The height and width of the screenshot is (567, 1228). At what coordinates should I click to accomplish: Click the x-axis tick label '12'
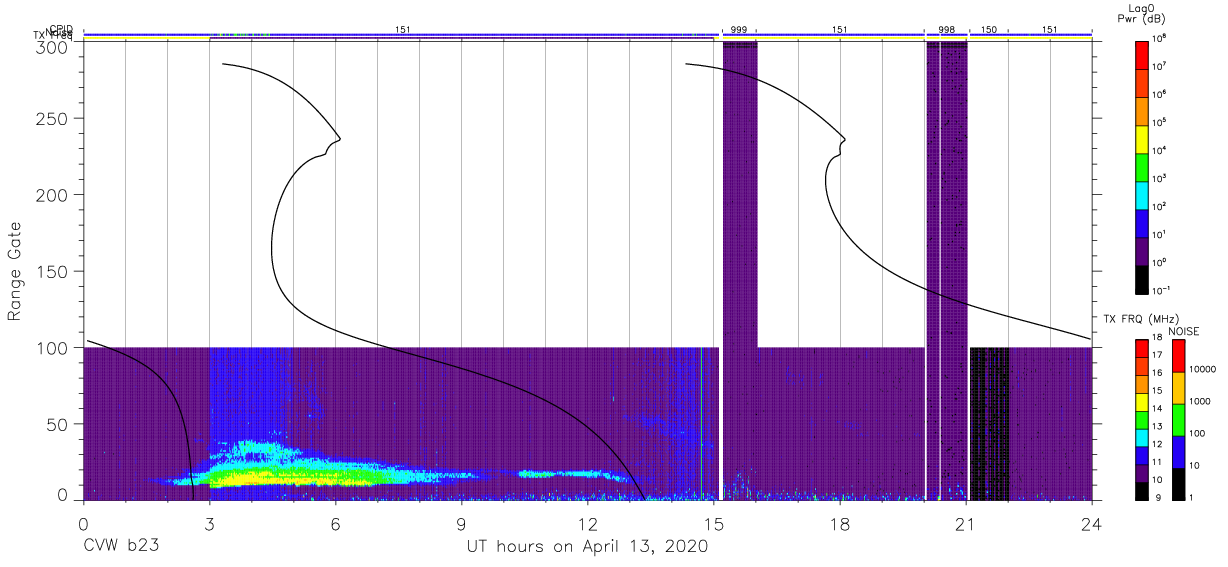pyautogui.click(x=587, y=522)
